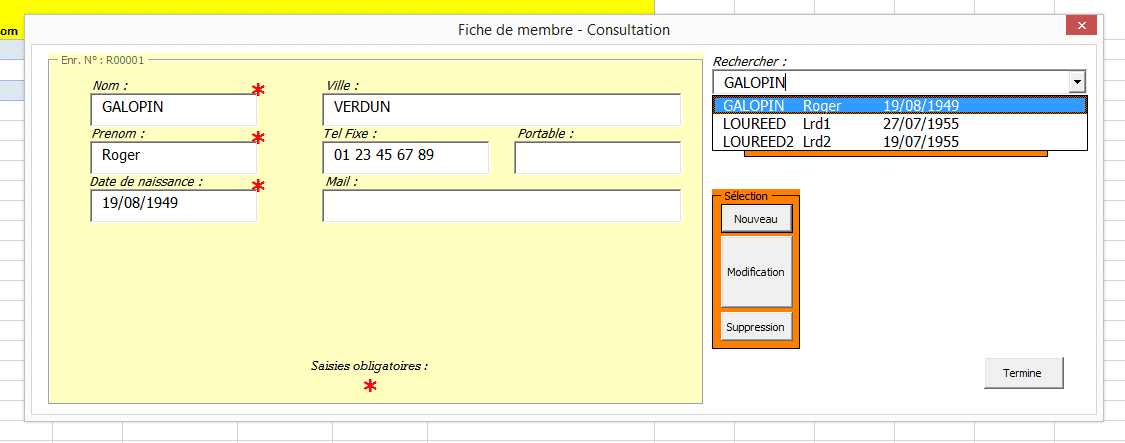Click the Nom label
Image resolution: width=1125 pixels, height=443 pixels.
coord(110,85)
